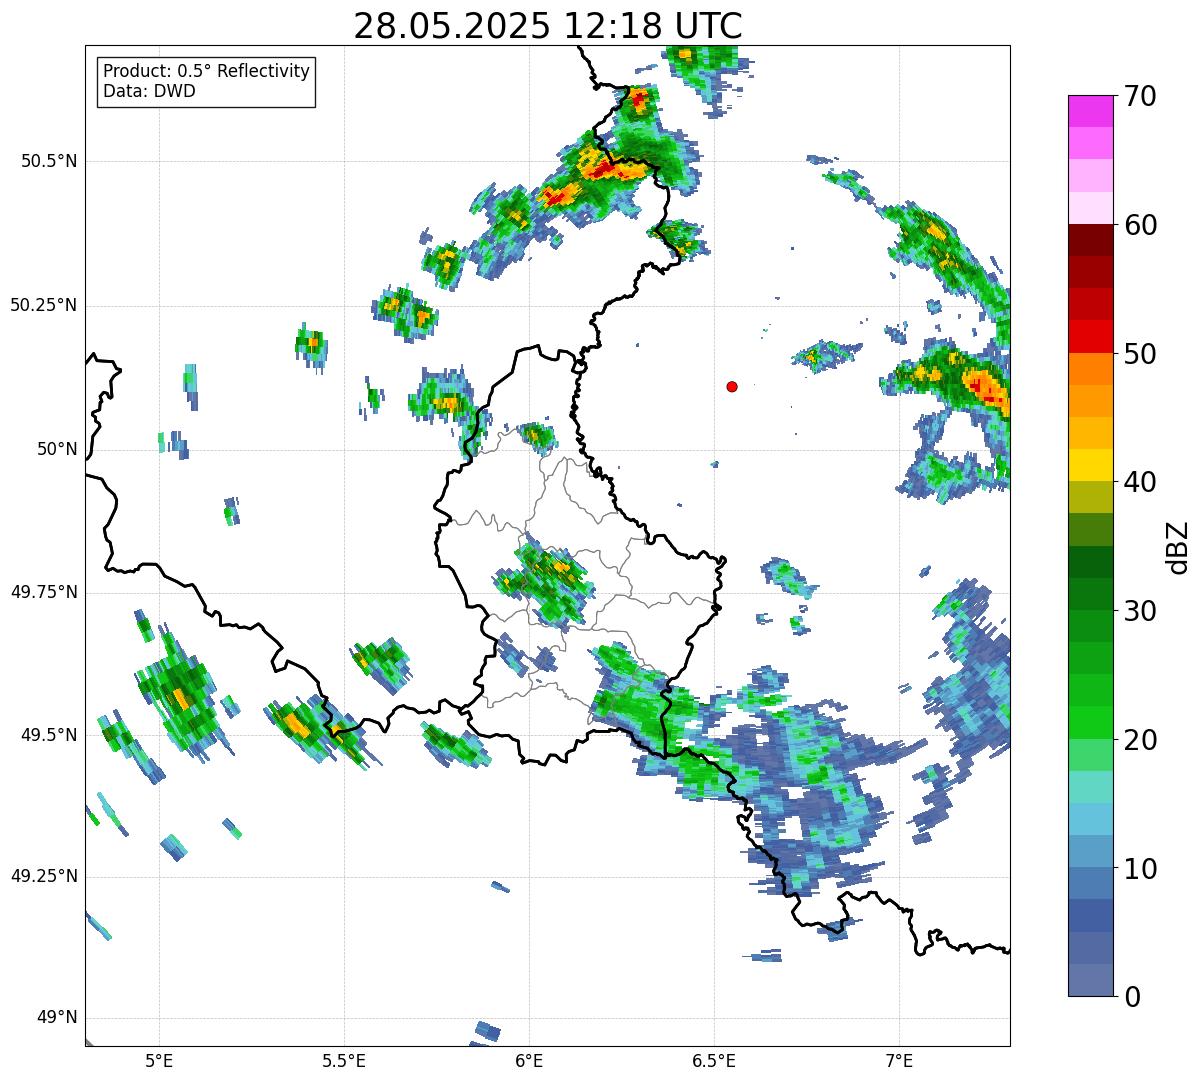This screenshot has width=1202, height=1081.
Task: Click the orange swatch just below 50 dBZ
Action: coord(1090,369)
